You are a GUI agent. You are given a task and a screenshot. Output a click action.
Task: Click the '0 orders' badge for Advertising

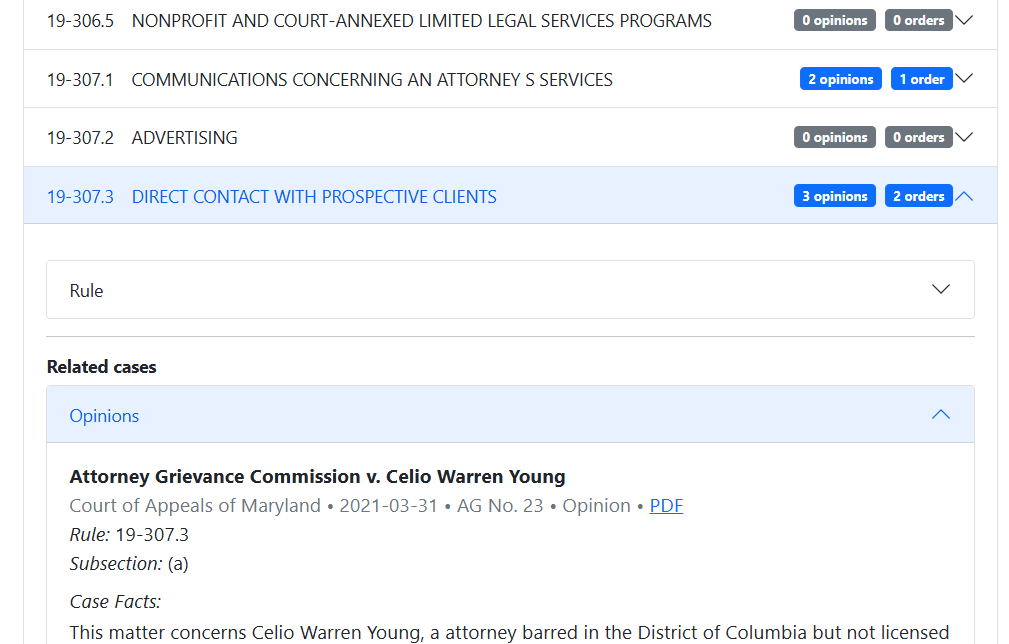click(918, 137)
